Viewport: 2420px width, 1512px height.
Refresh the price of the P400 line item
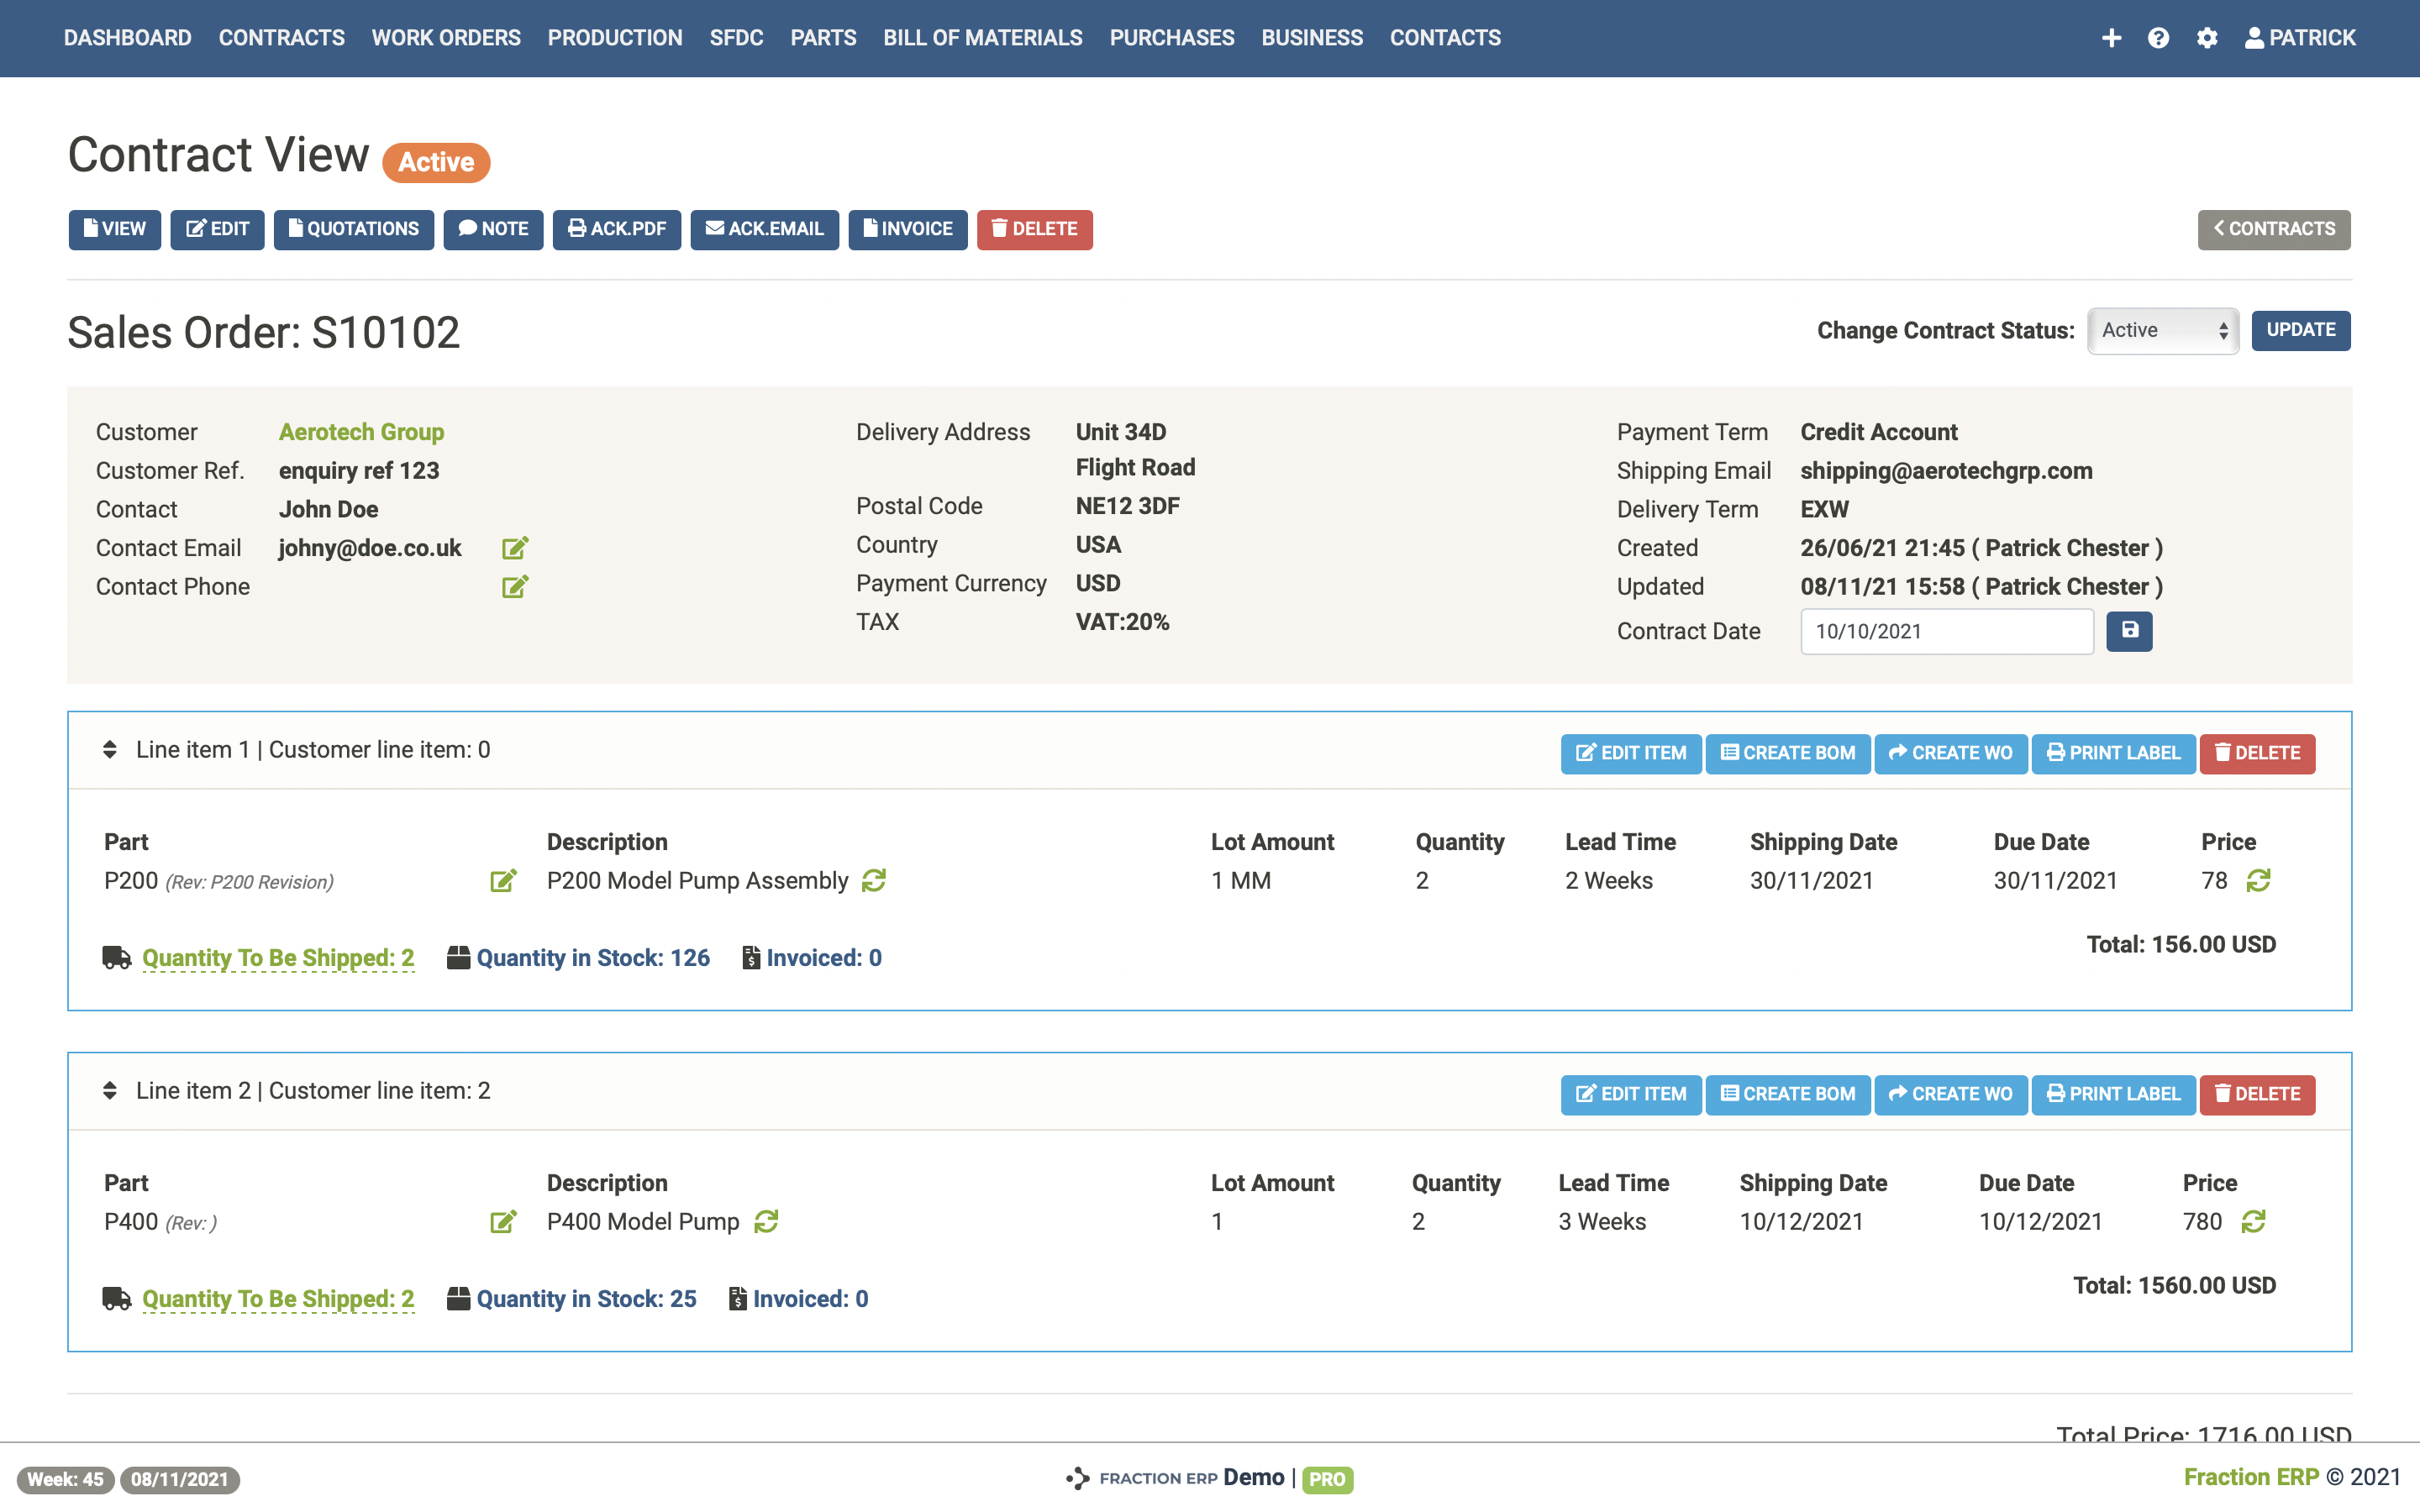[2253, 1221]
